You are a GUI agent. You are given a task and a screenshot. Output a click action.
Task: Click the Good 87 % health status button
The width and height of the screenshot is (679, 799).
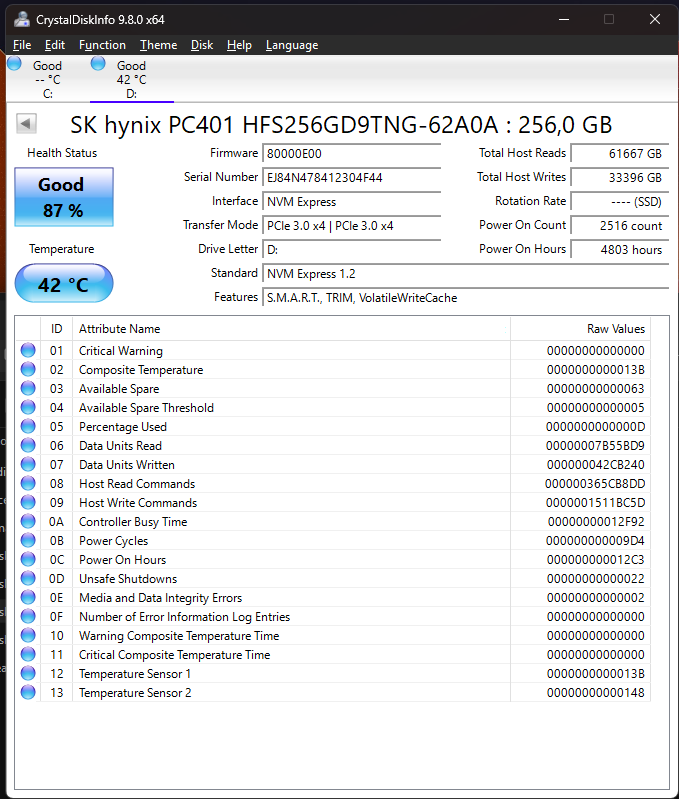(64, 197)
